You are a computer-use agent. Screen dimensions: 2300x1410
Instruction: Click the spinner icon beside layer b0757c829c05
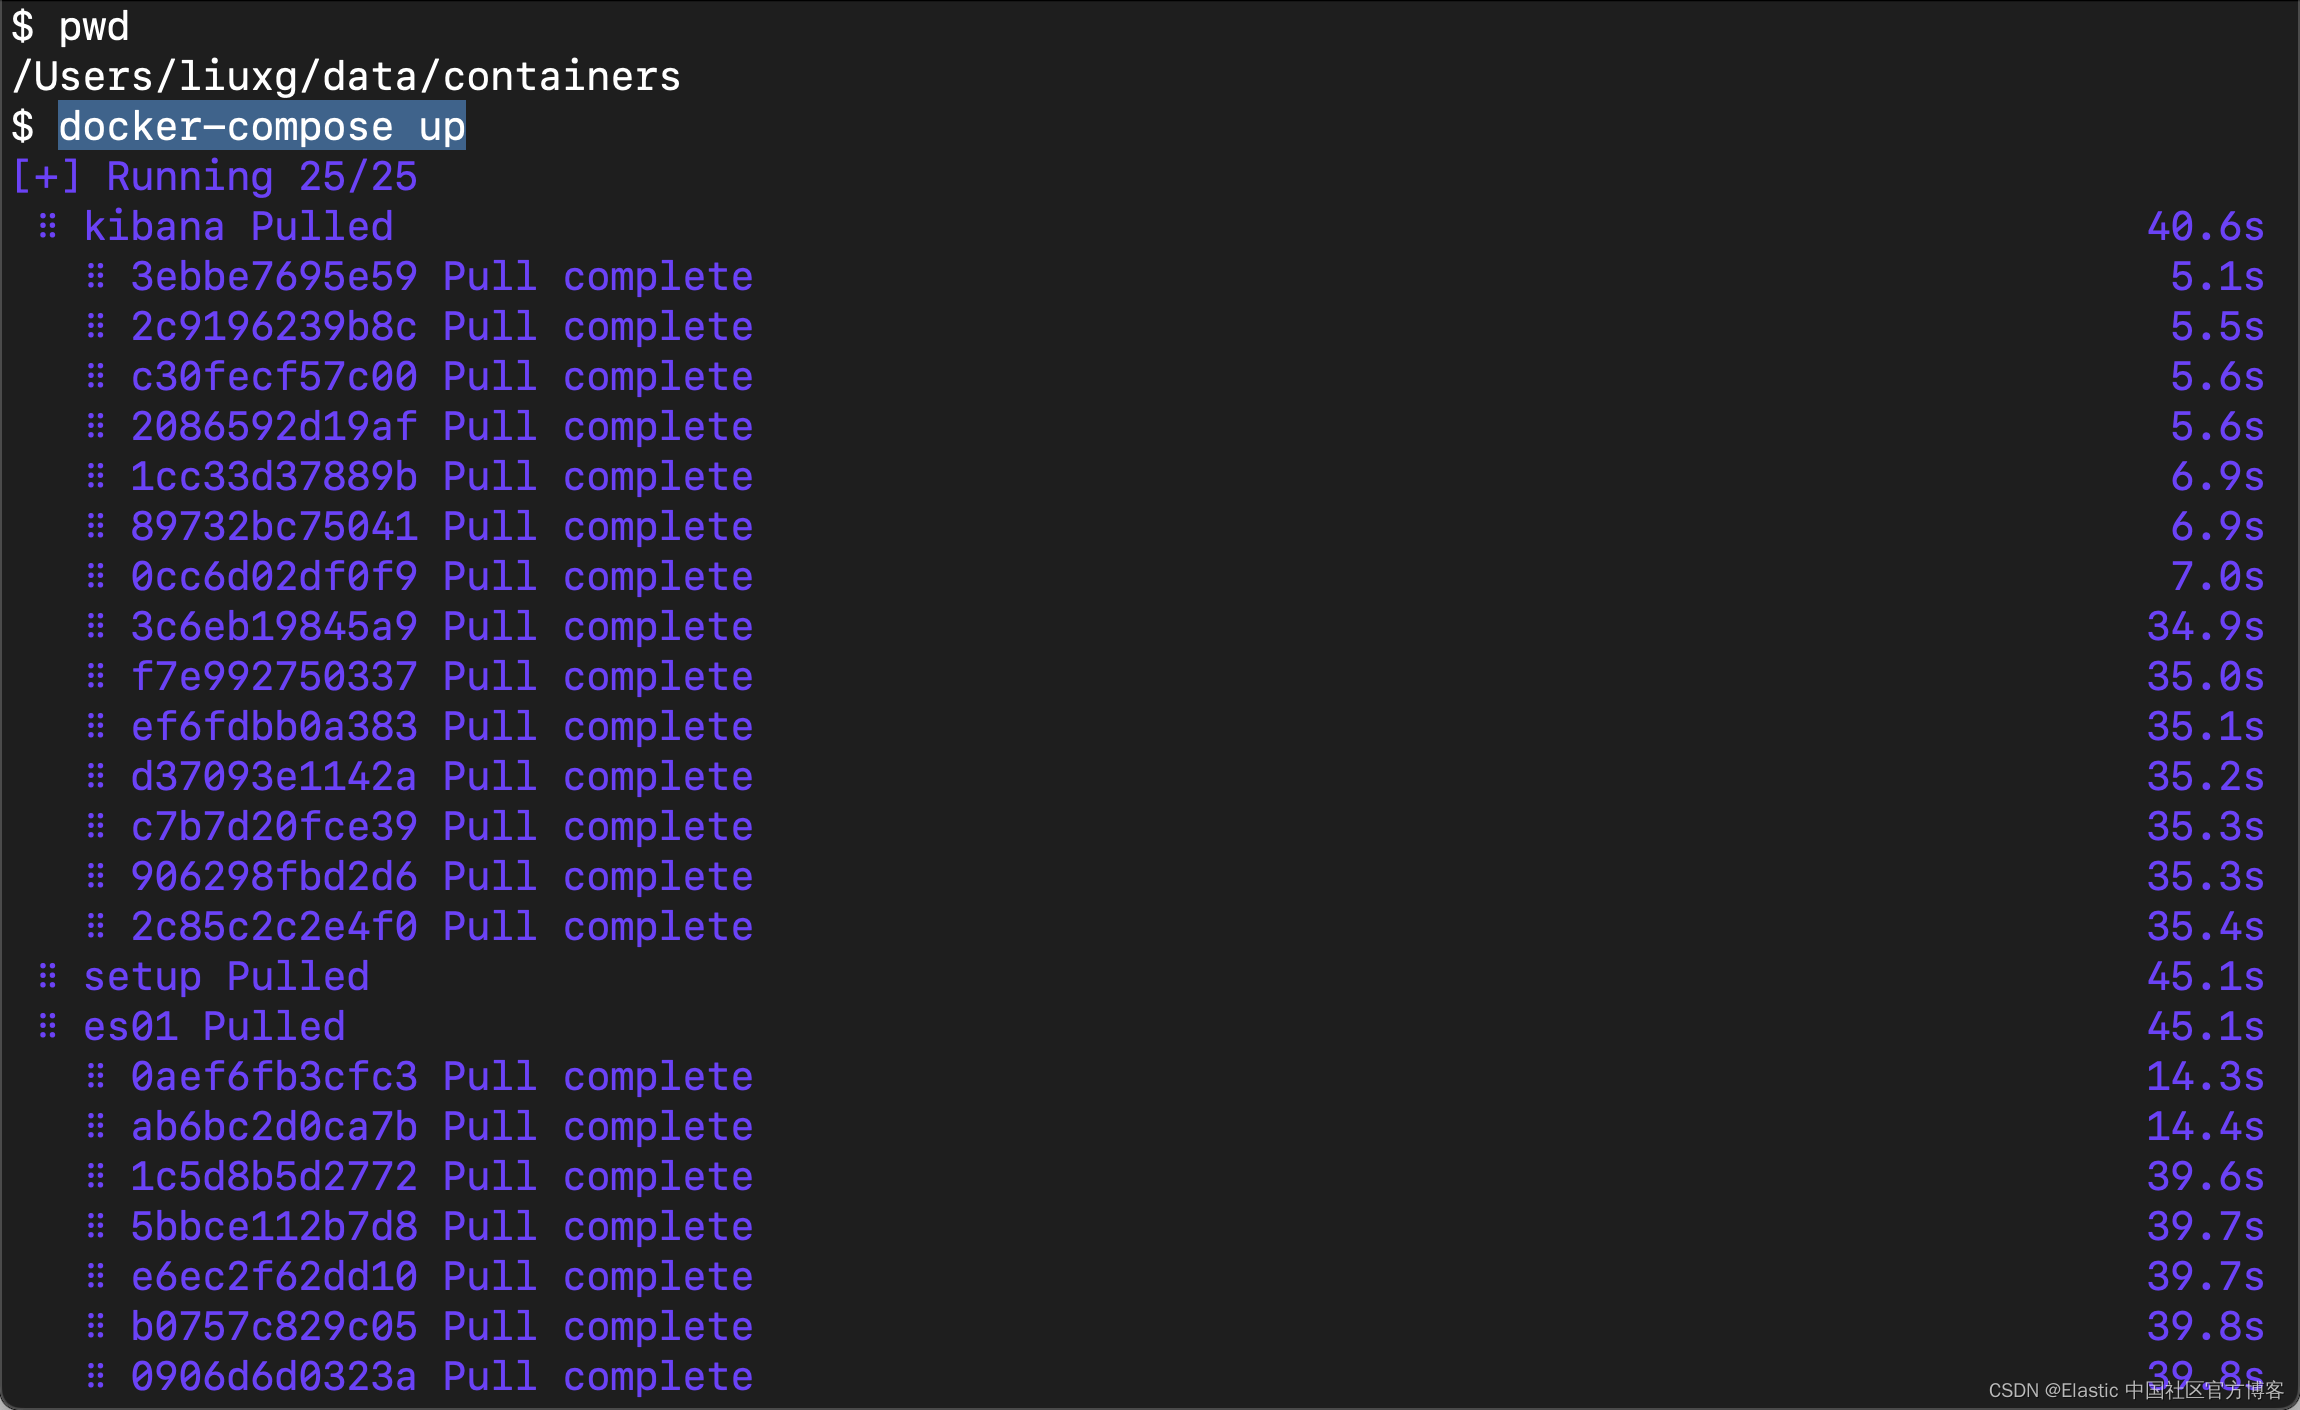96,1327
